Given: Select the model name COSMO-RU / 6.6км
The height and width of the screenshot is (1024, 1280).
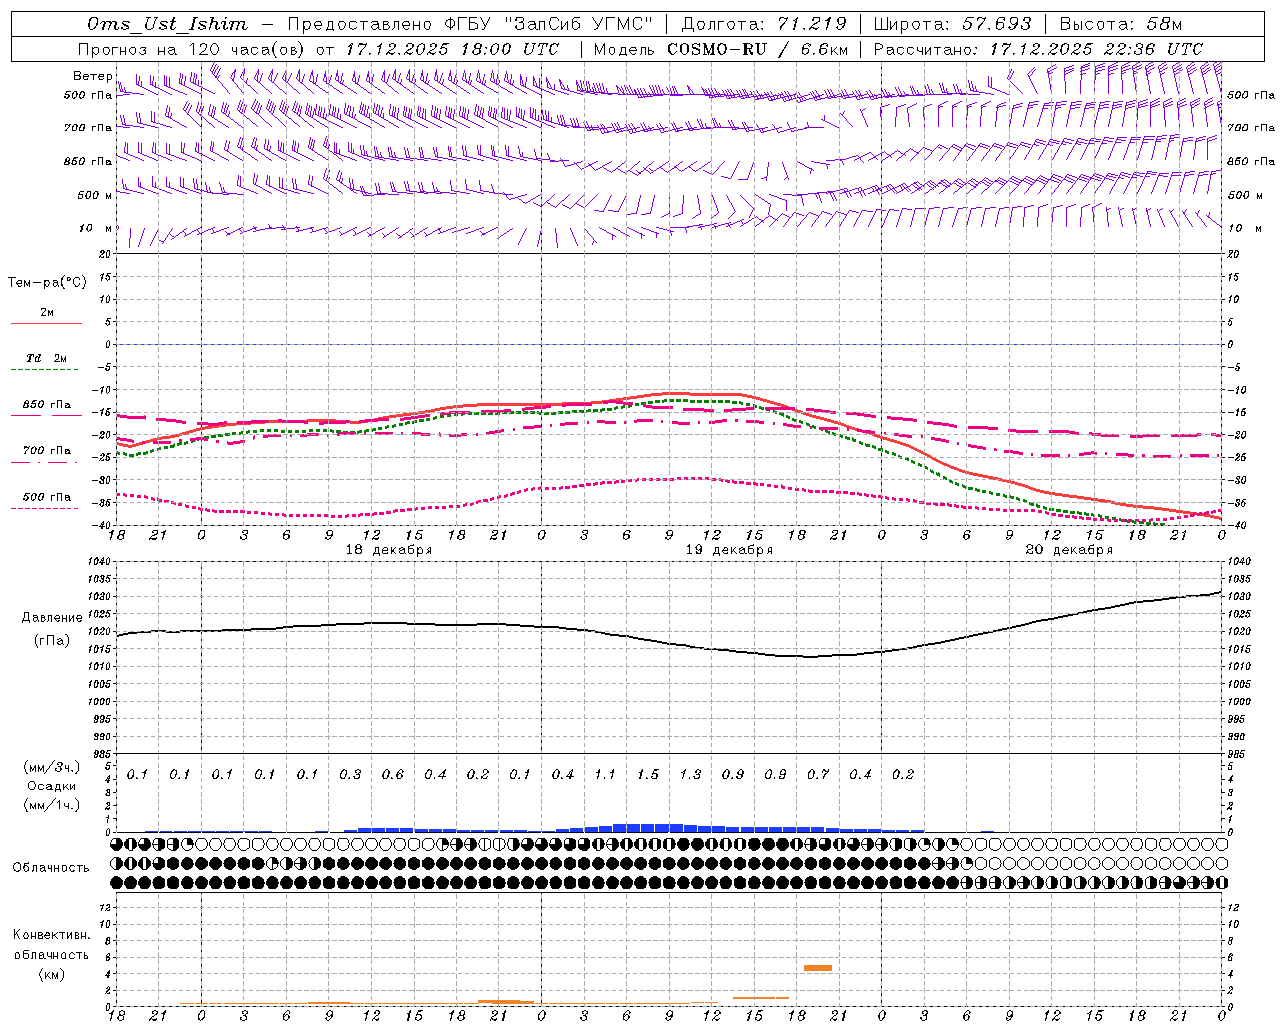Looking at the screenshot, I should point(757,49).
